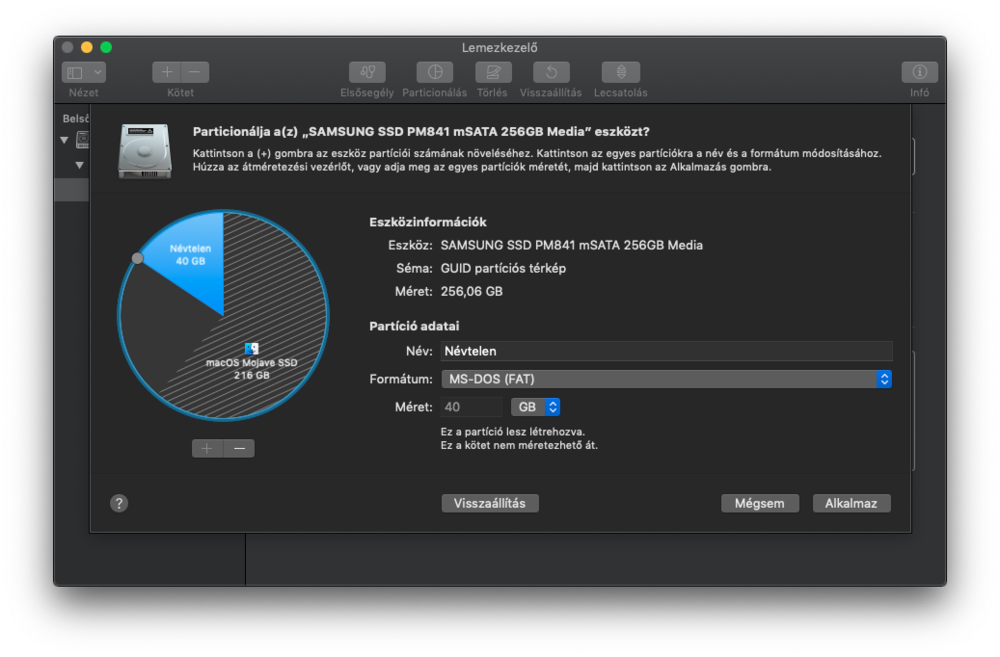Add a partition with the plus button
Image resolution: width=1000 pixels, height=657 pixels.
click(207, 448)
